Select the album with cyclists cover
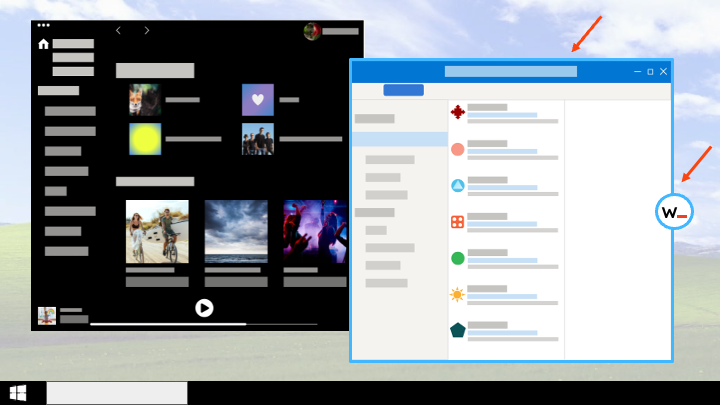Screen dimensions: 720x405 pyautogui.click(x=157, y=231)
